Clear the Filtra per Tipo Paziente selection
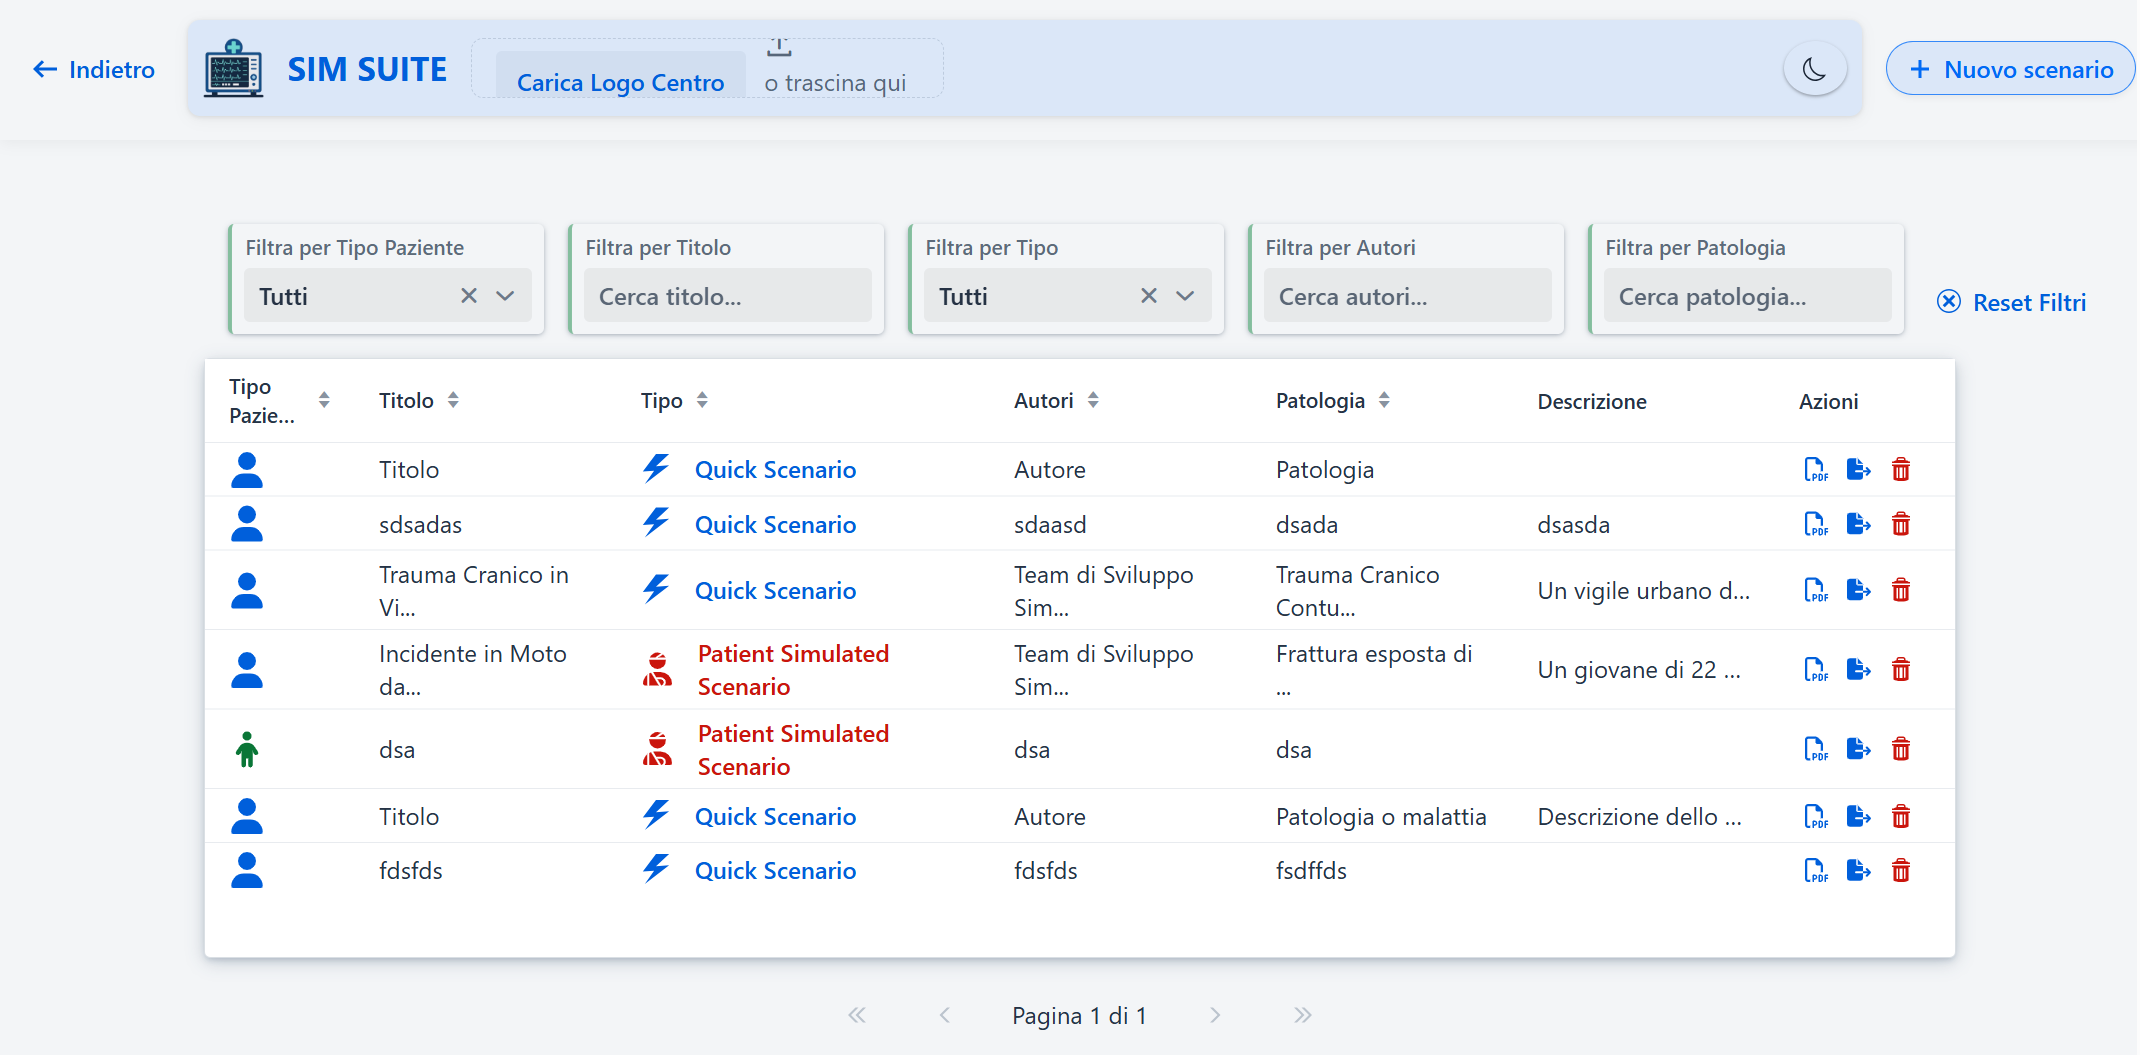The height and width of the screenshot is (1055, 2140). 468,296
